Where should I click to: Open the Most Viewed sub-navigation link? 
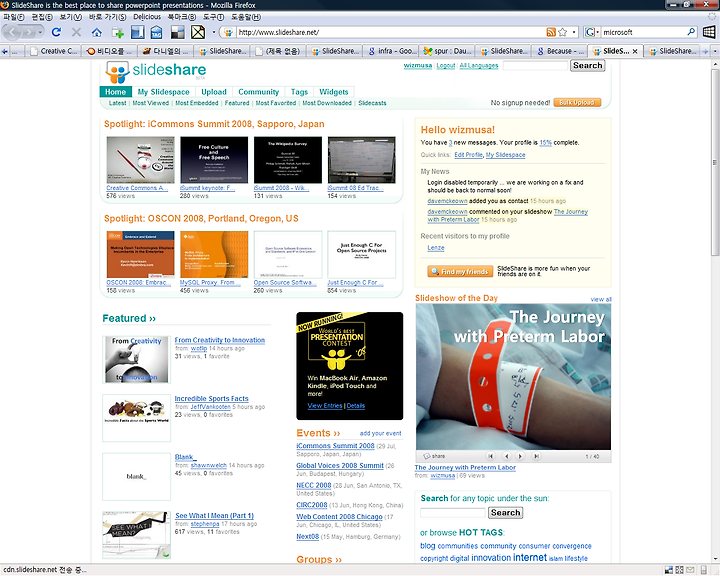[151, 103]
